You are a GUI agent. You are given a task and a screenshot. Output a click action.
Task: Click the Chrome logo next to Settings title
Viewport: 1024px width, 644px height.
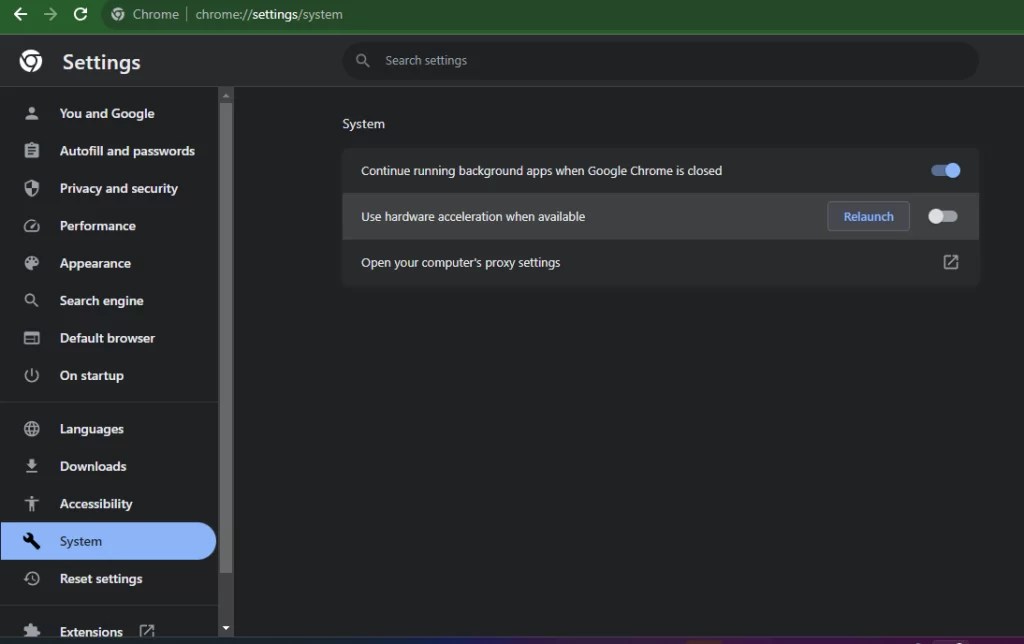click(30, 61)
